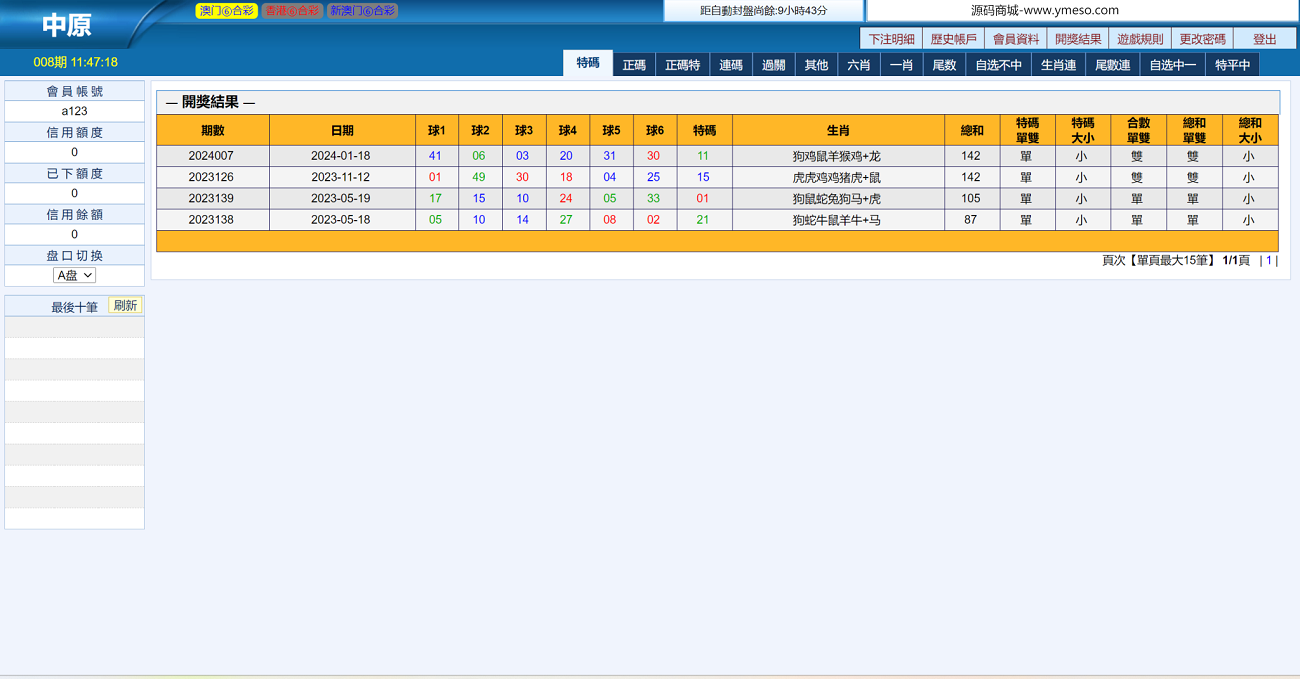Image resolution: width=1300 pixels, height=679 pixels.
Task: Open 開獎結果 draw results
Action: pos(1078,39)
